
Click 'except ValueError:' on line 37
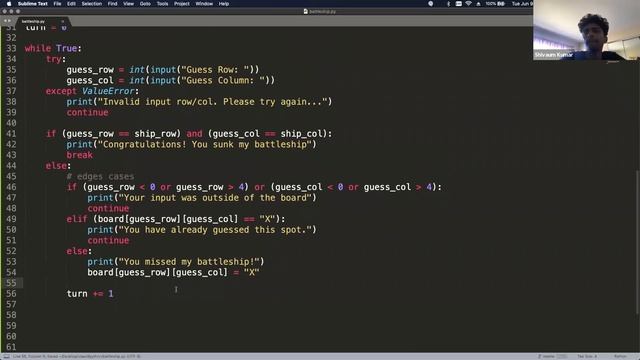pyautogui.click(x=92, y=91)
